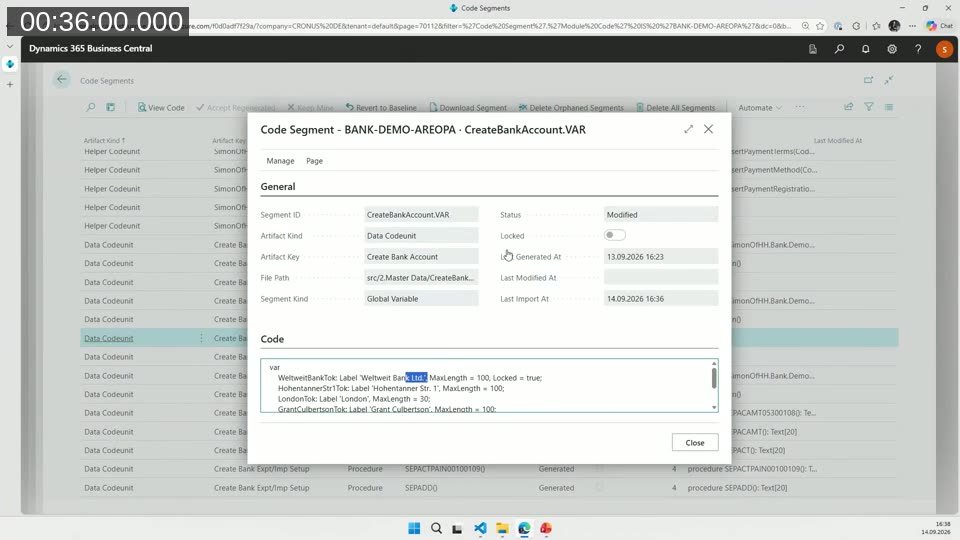Click View Code in the toolbar
Viewport: 960px width, 540px height.
(161, 108)
